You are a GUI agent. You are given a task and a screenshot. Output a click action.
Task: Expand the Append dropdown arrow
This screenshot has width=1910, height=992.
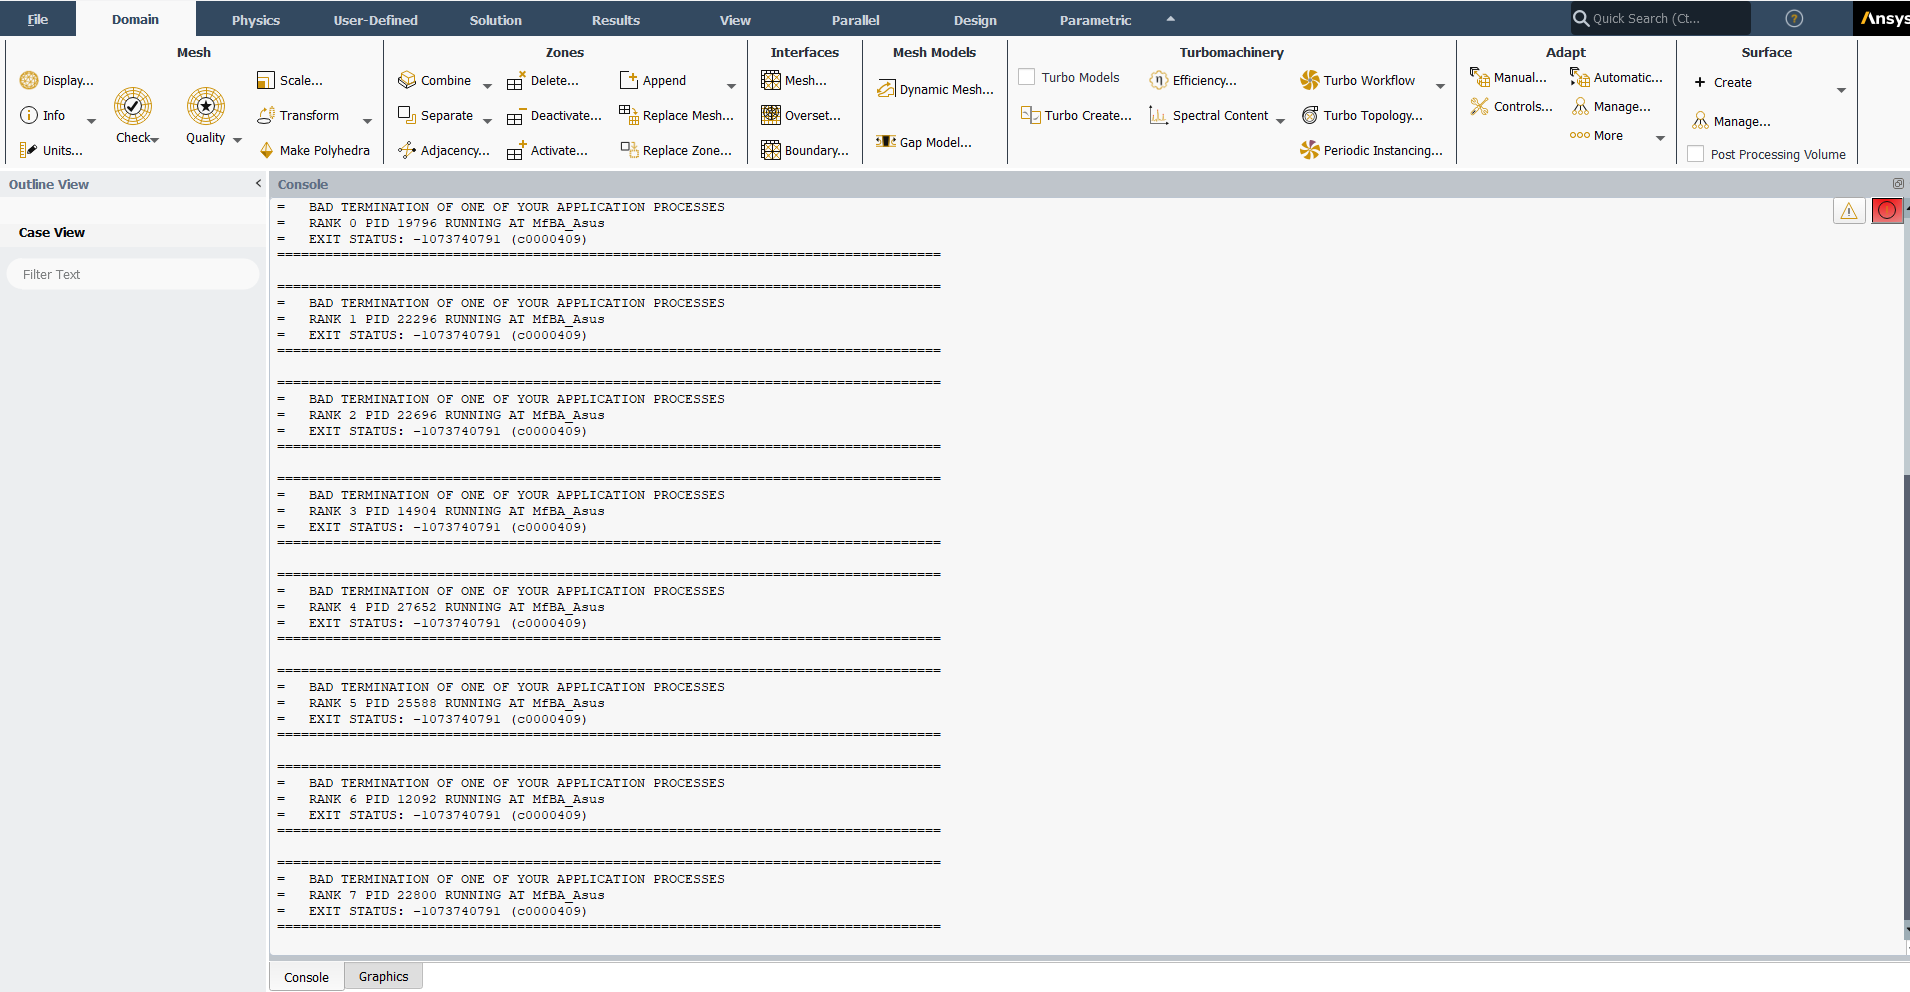pyautogui.click(x=731, y=86)
